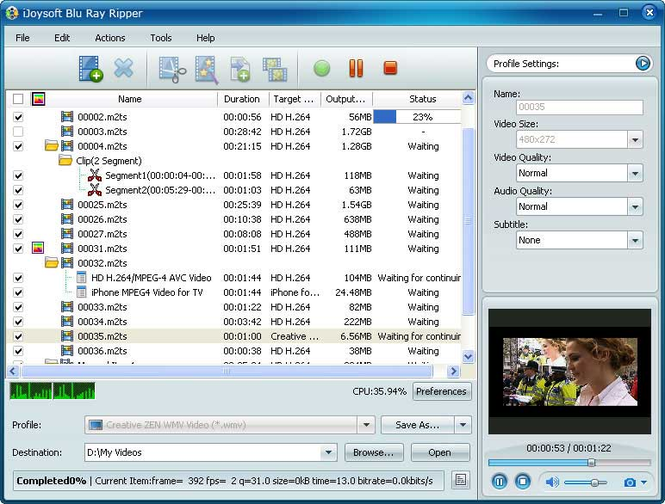Open the Actions menu
The height and width of the screenshot is (504, 665).
tap(110, 38)
